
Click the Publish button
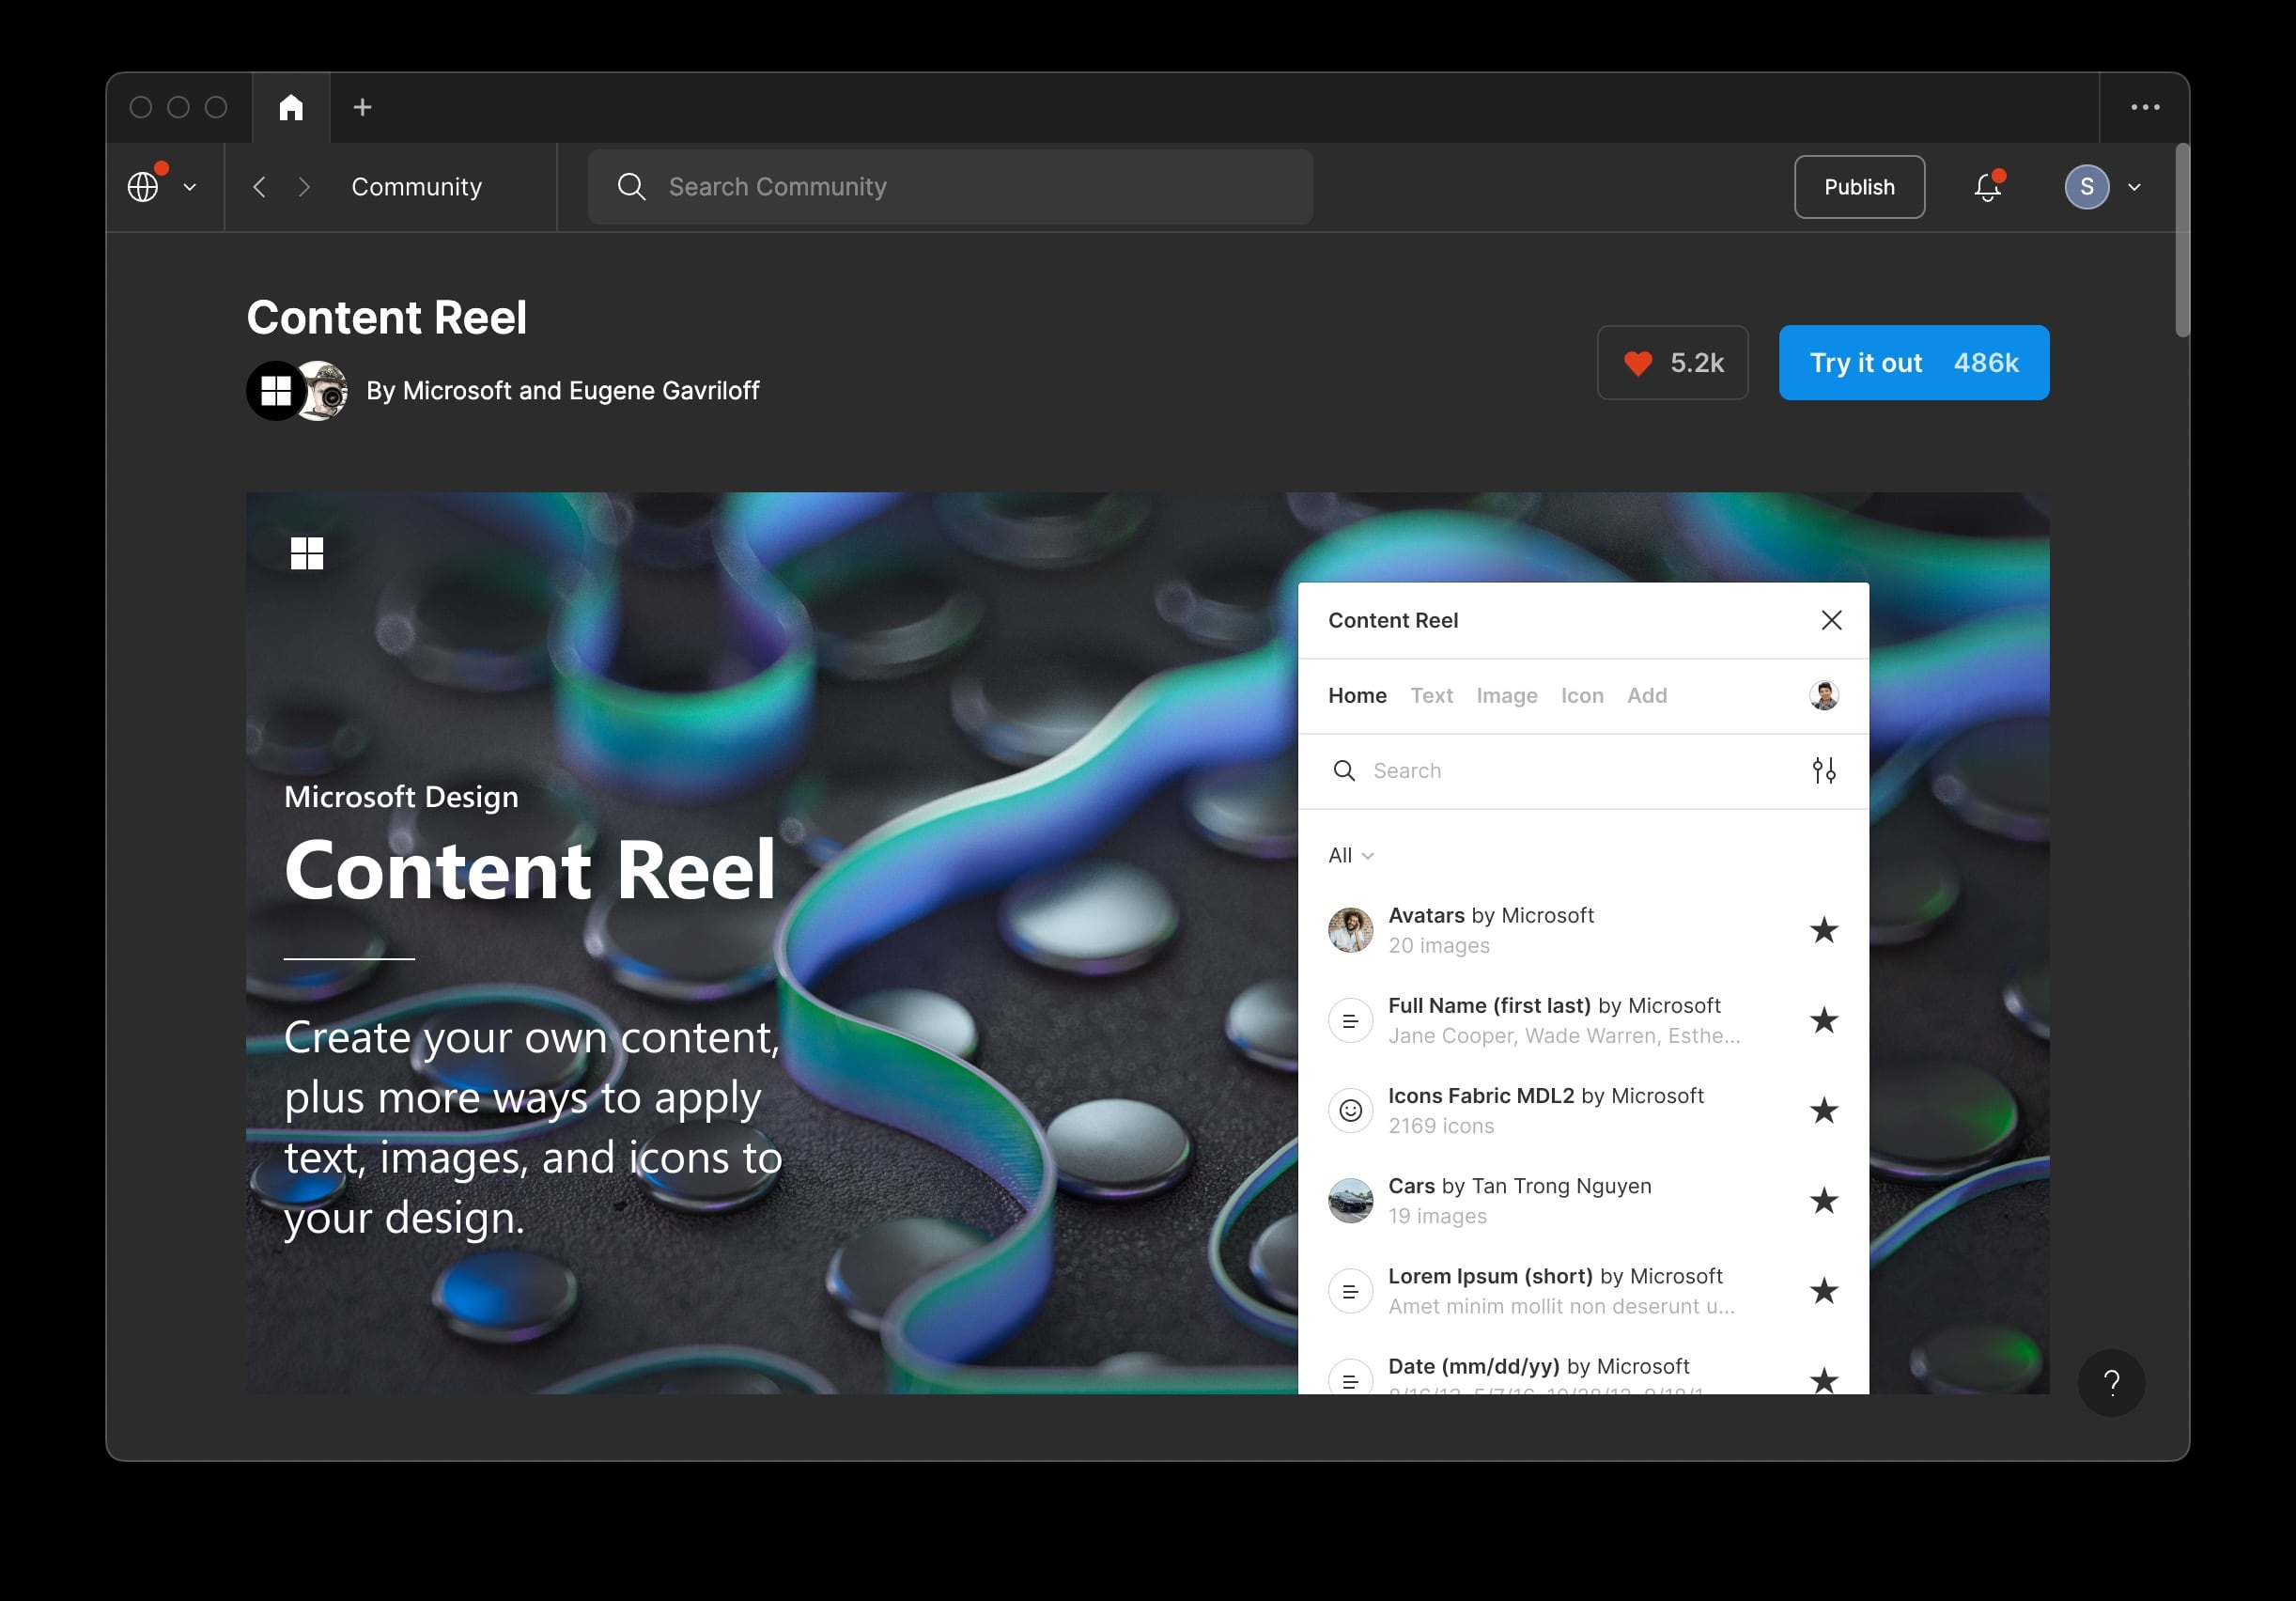1858,186
